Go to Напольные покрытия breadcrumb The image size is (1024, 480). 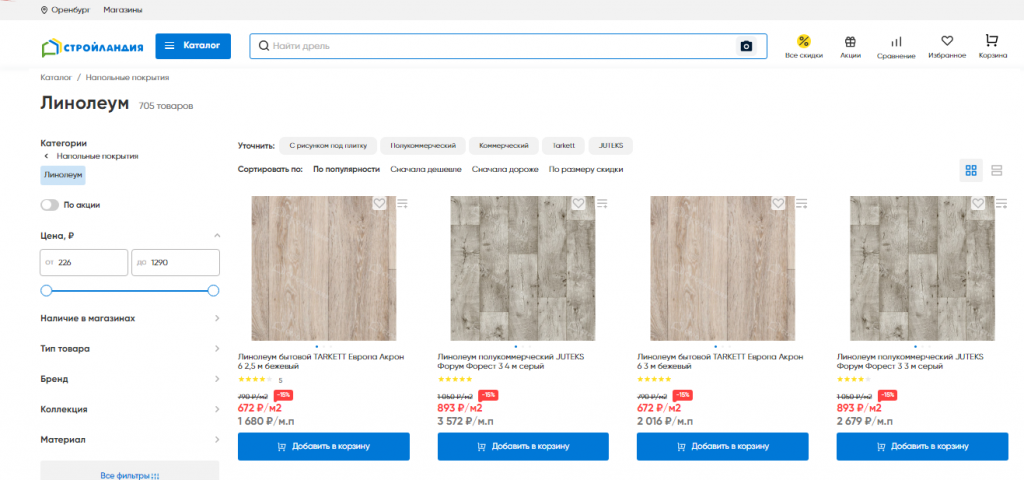pyautogui.click(x=127, y=77)
